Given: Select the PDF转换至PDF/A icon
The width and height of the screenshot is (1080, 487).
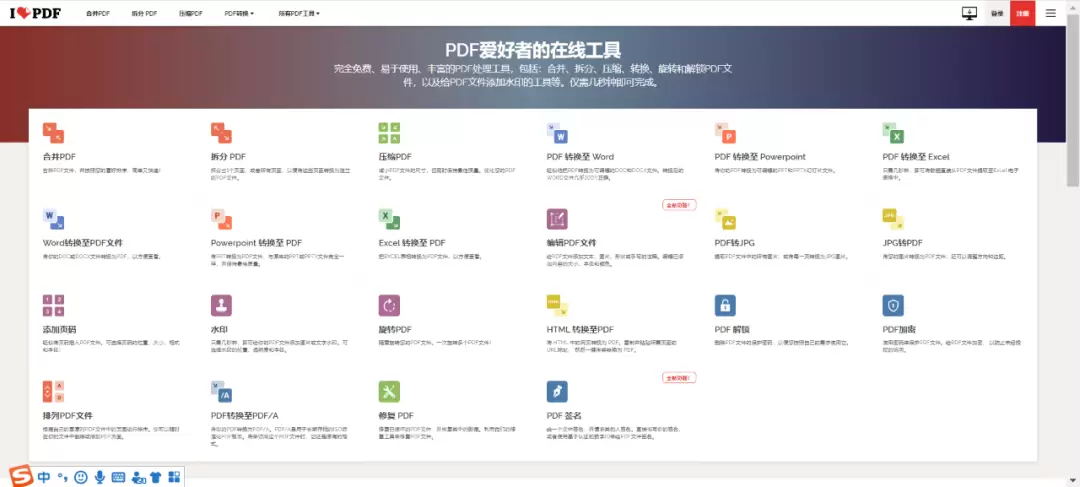Looking at the screenshot, I should 221,391.
